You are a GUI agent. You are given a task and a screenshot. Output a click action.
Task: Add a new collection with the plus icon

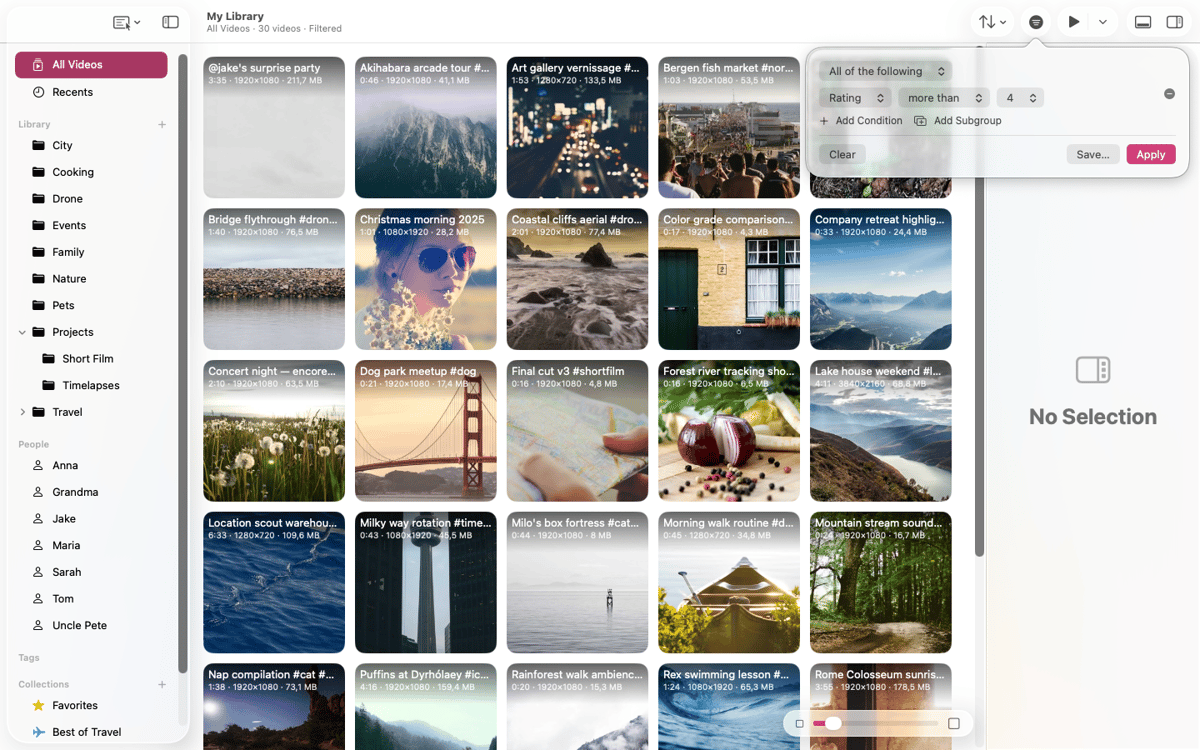click(162, 685)
